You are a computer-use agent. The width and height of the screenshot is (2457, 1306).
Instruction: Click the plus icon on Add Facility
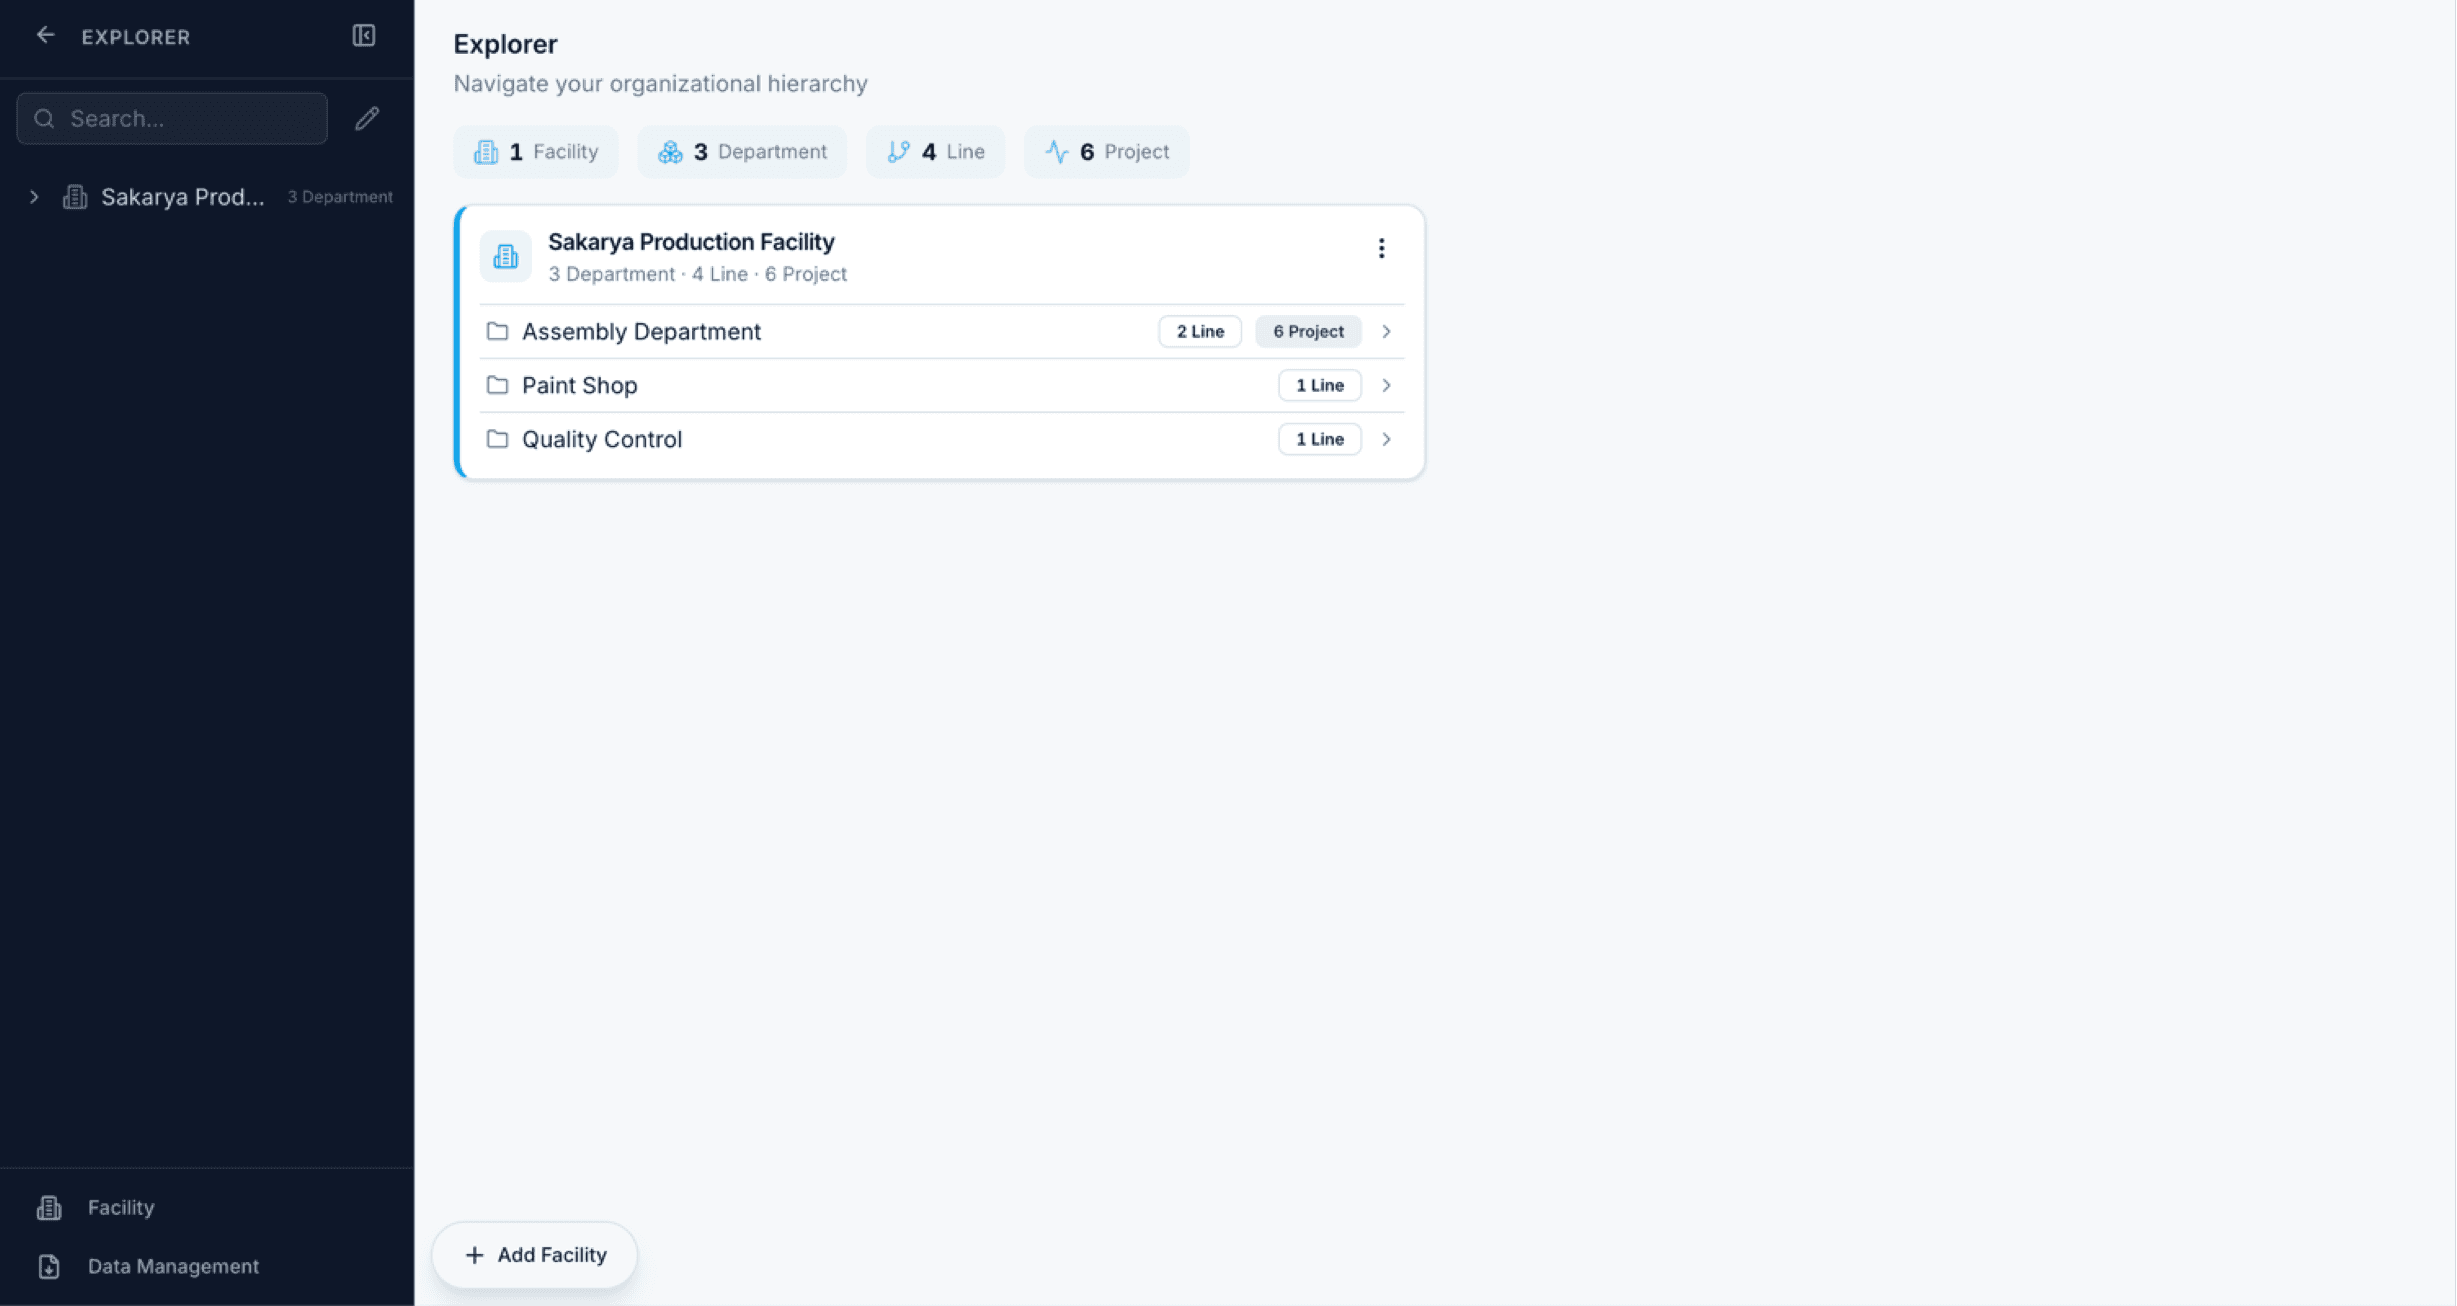click(x=474, y=1255)
